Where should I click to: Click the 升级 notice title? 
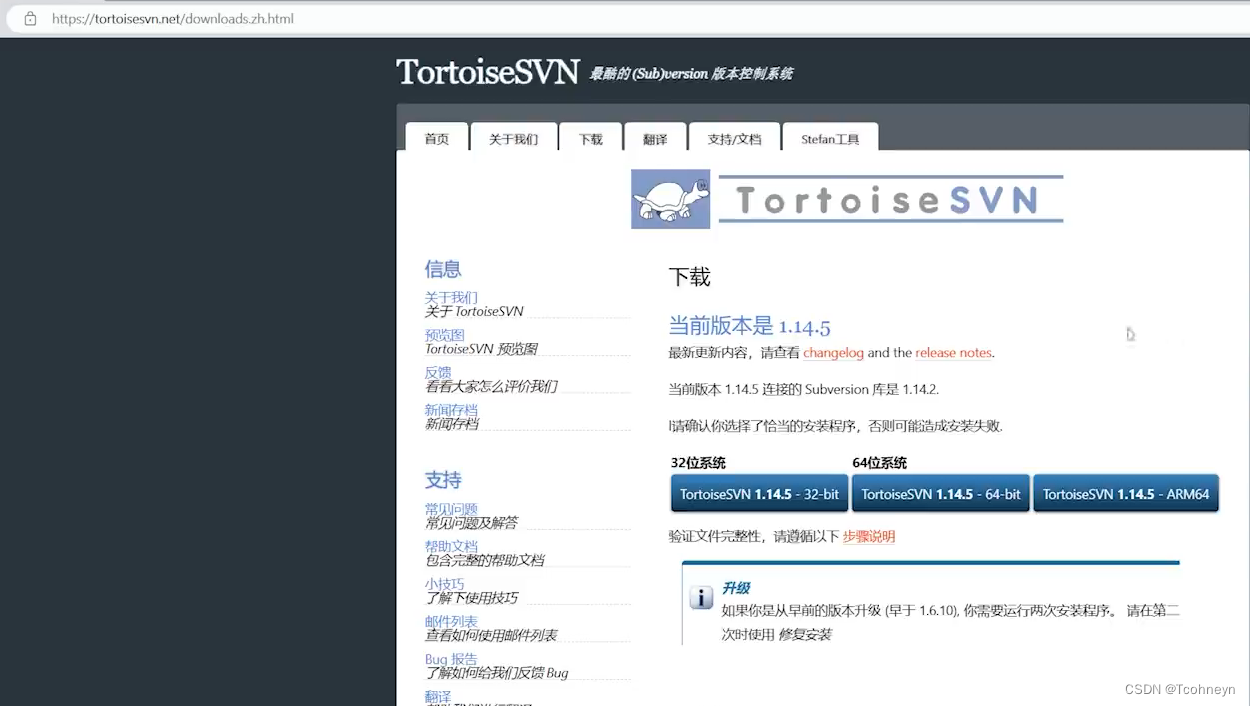tap(736, 588)
